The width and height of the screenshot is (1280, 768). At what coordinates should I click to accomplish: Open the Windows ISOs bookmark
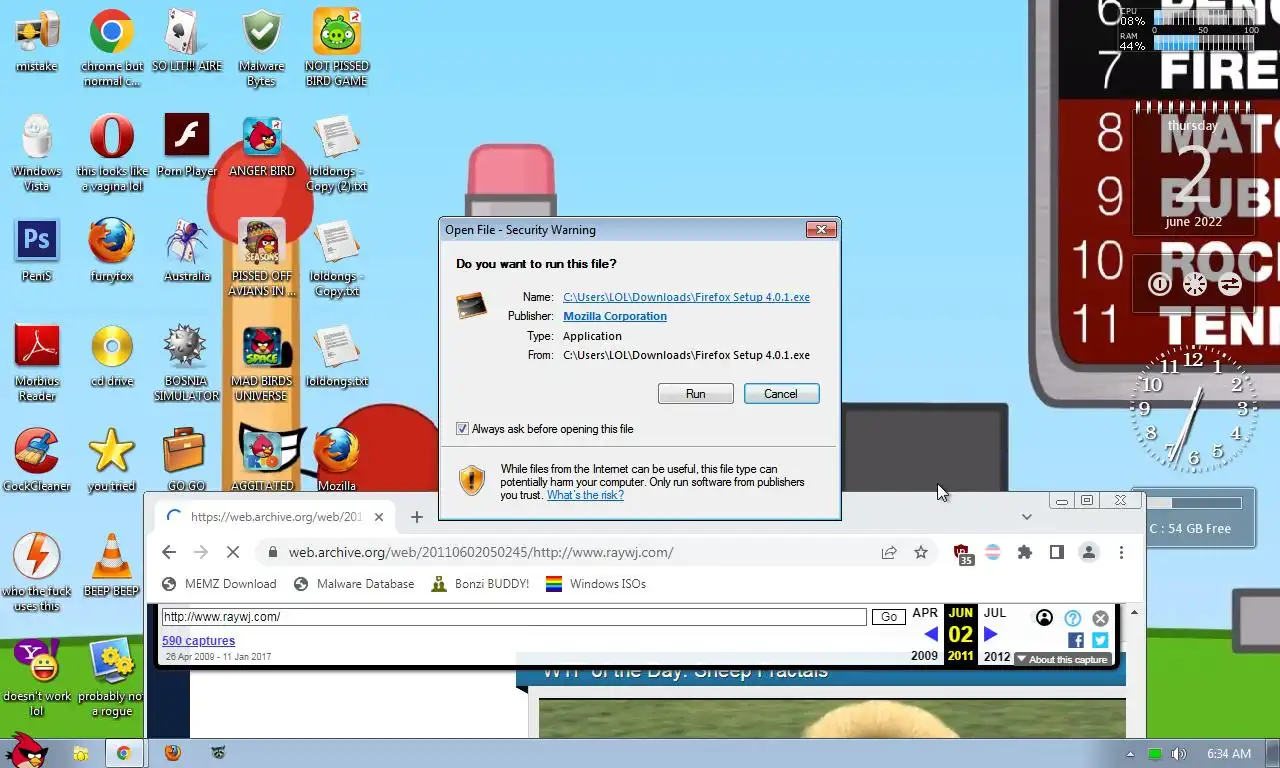point(596,584)
